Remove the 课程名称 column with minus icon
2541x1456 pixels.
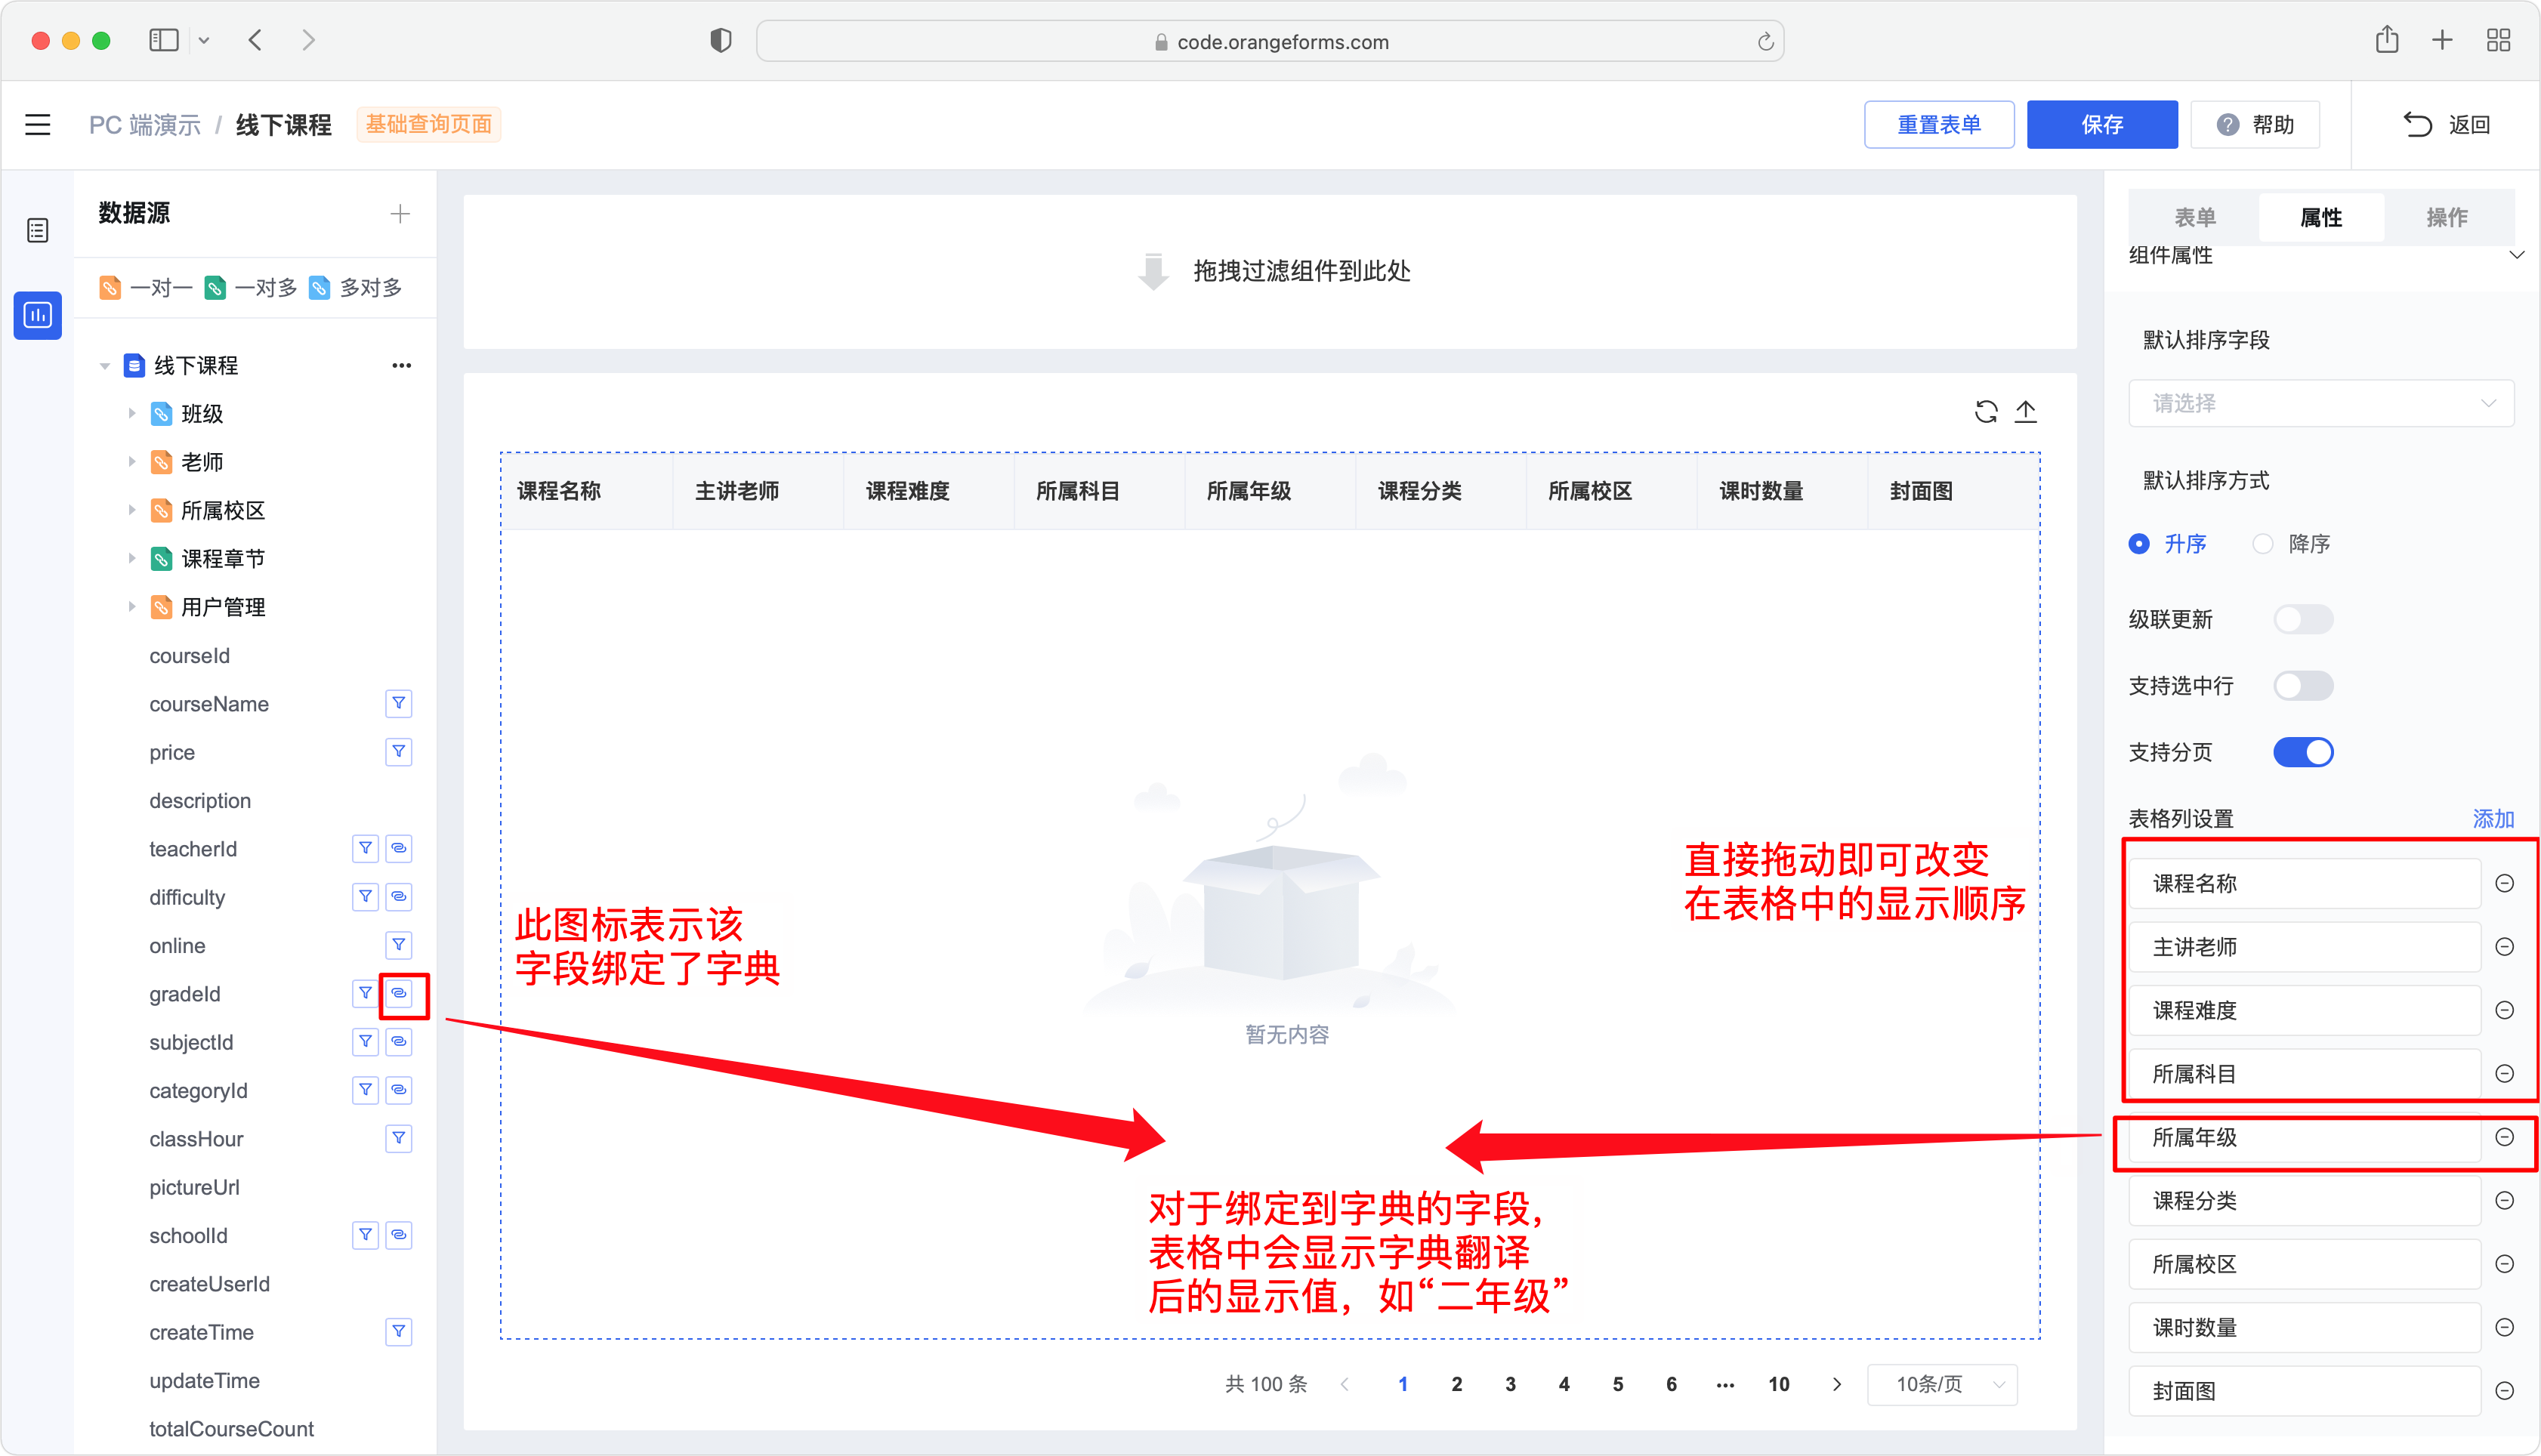2504,884
